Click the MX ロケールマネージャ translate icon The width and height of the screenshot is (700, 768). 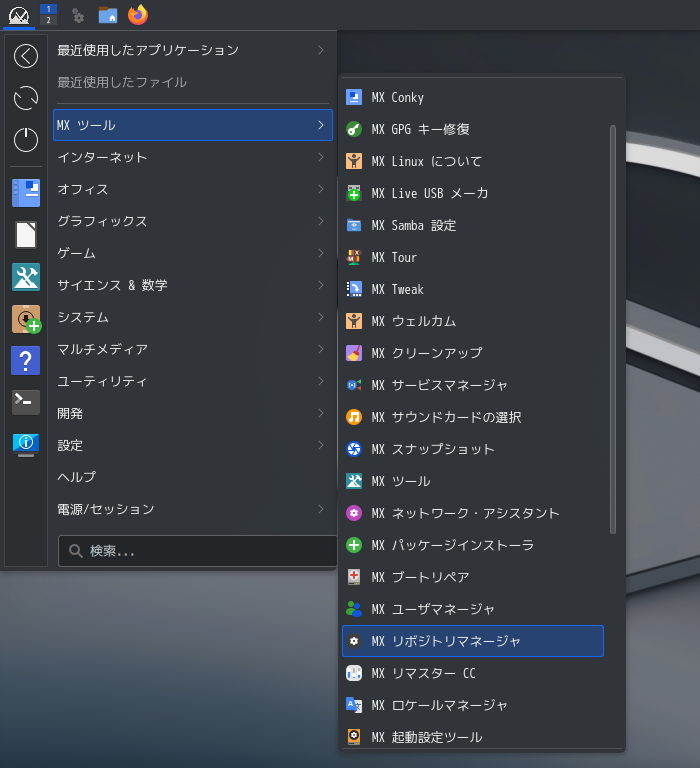(x=354, y=705)
